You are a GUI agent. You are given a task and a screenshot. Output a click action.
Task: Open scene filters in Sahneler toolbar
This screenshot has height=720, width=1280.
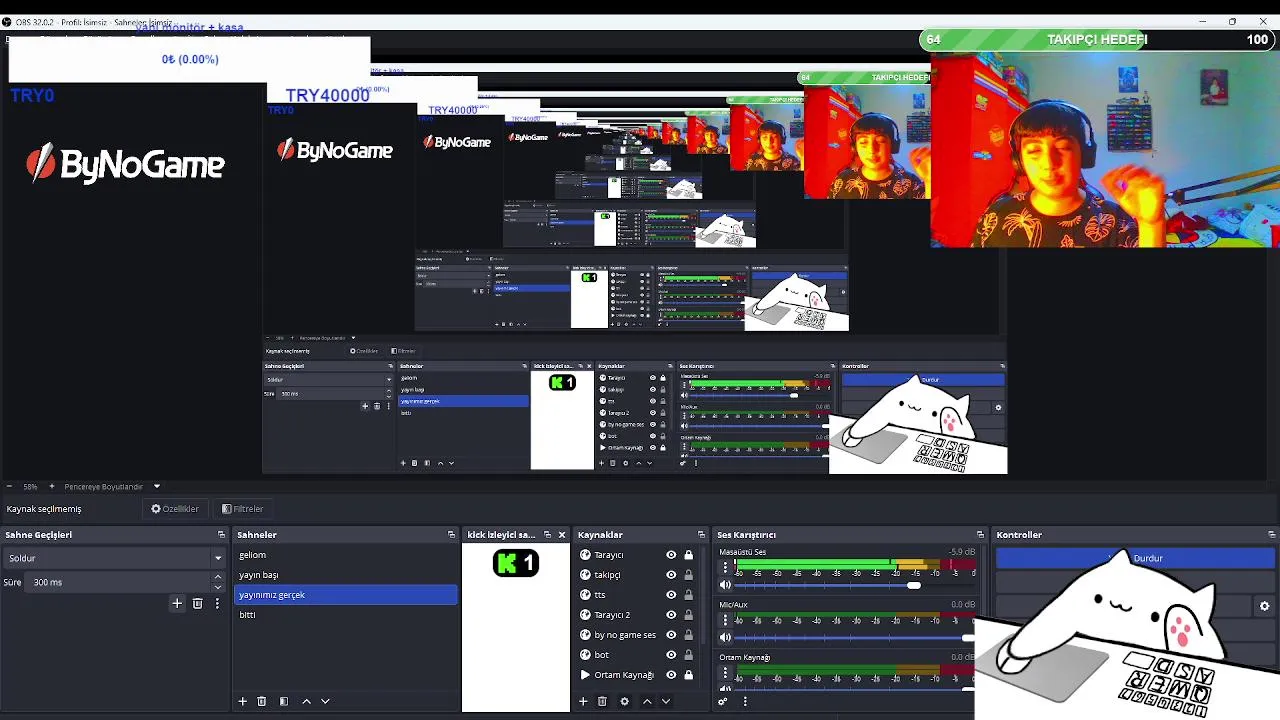tap(284, 701)
